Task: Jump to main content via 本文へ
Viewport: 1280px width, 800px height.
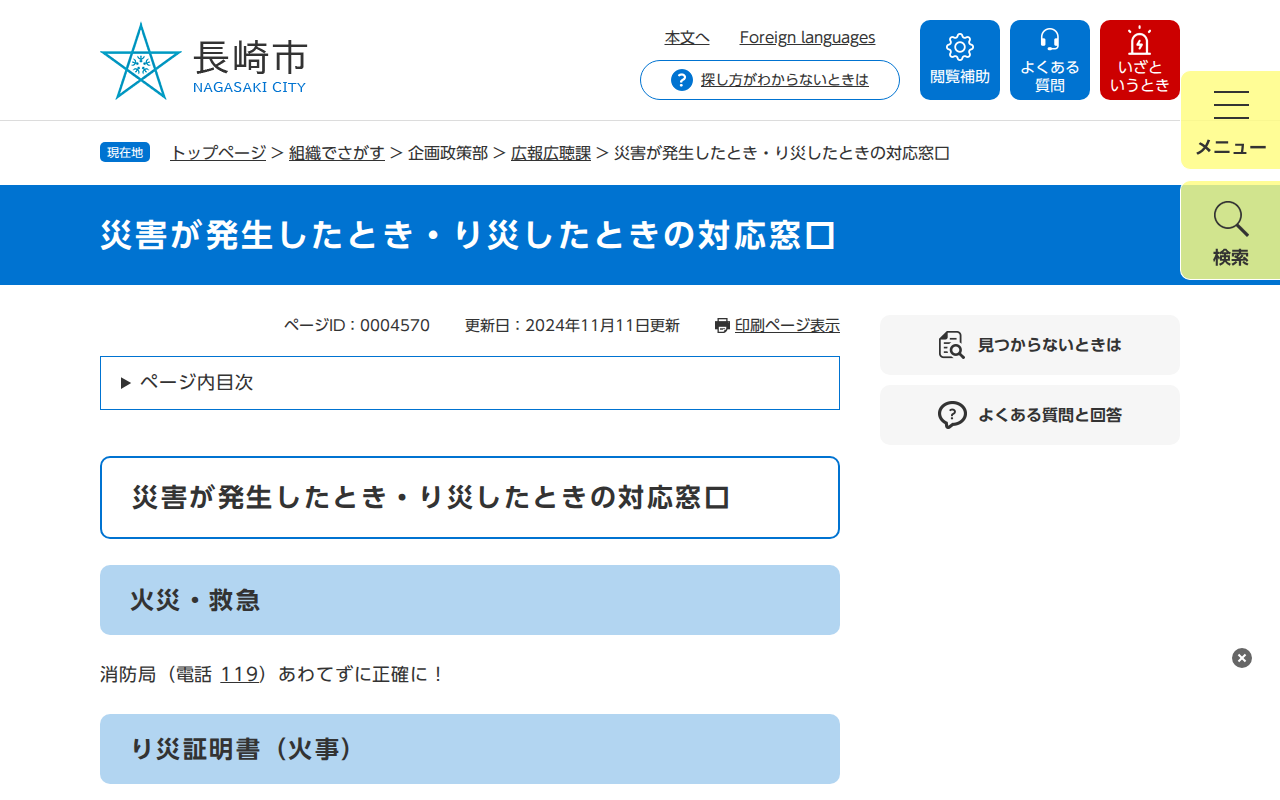Action: 687,38
